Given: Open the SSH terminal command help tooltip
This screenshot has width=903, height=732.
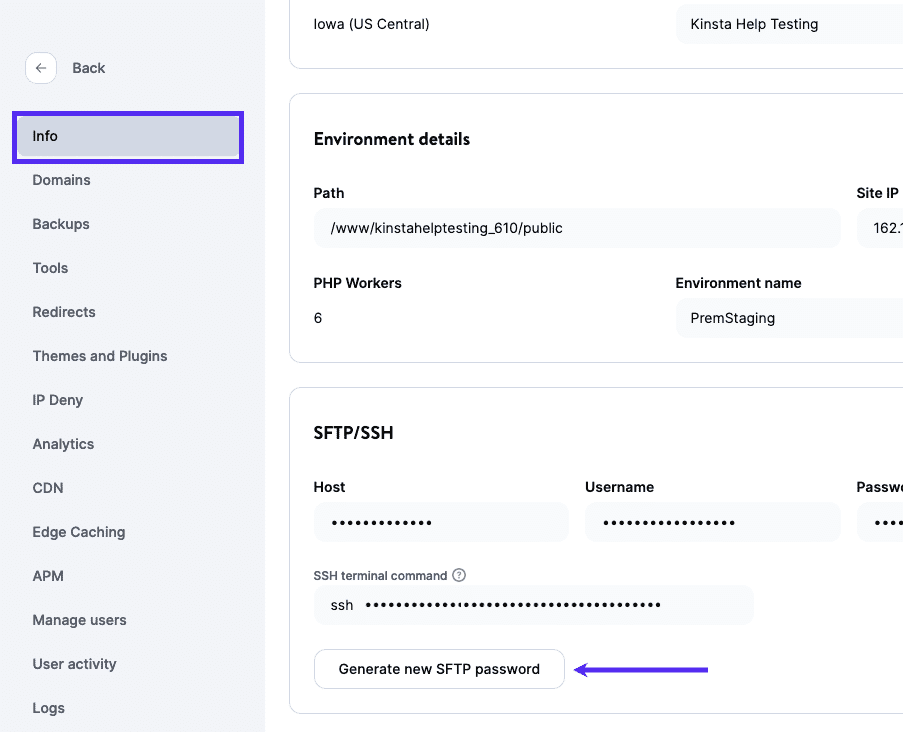Looking at the screenshot, I should pyautogui.click(x=458, y=575).
